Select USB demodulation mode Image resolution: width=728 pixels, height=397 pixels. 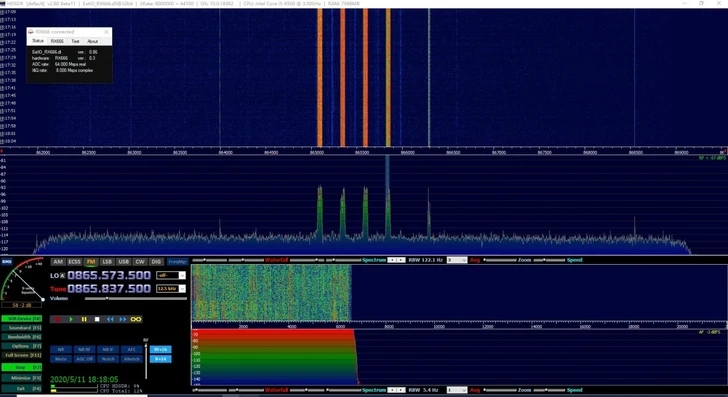pos(123,262)
